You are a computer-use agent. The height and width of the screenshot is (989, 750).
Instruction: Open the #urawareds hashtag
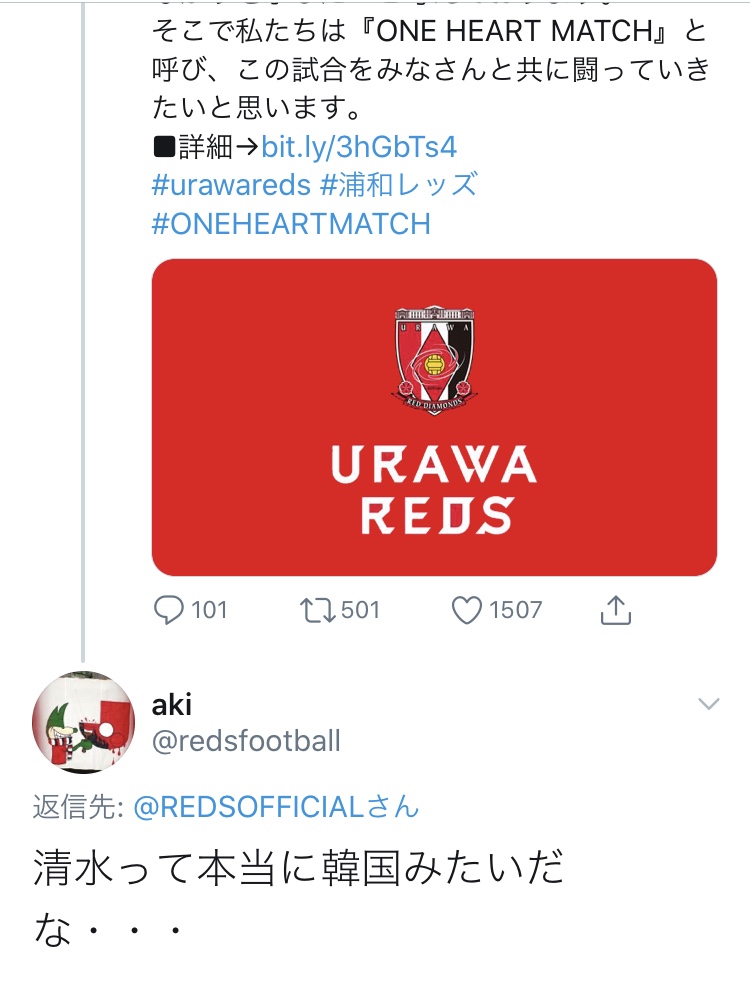(x=230, y=185)
